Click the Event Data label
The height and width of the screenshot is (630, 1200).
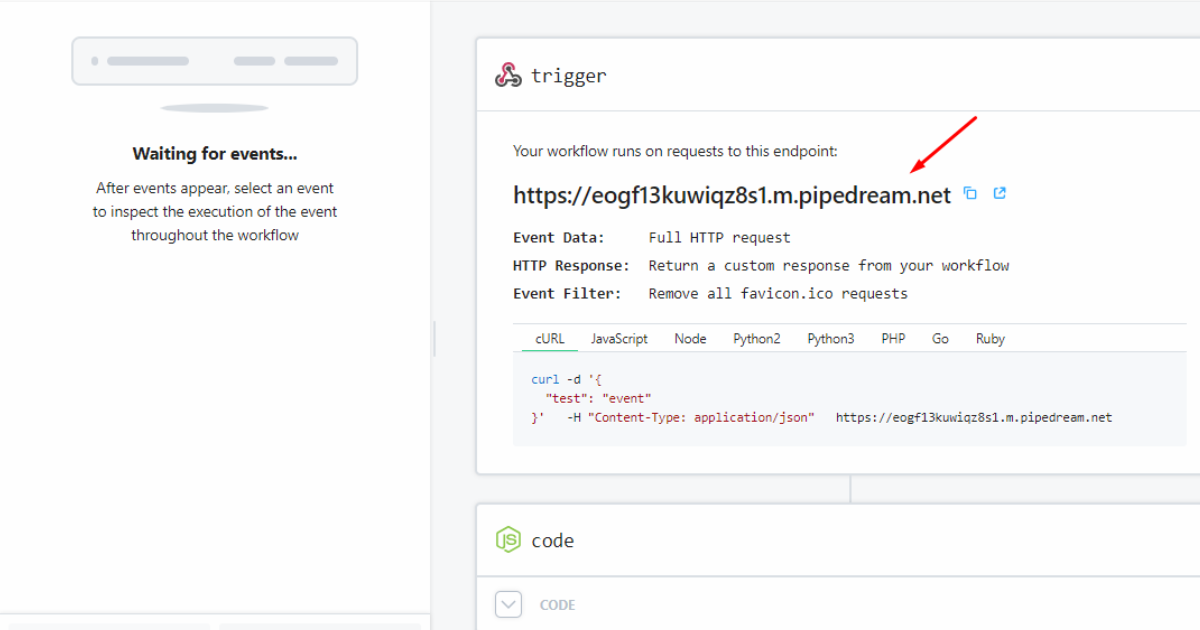pyautogui.click(x=559, y=238)
